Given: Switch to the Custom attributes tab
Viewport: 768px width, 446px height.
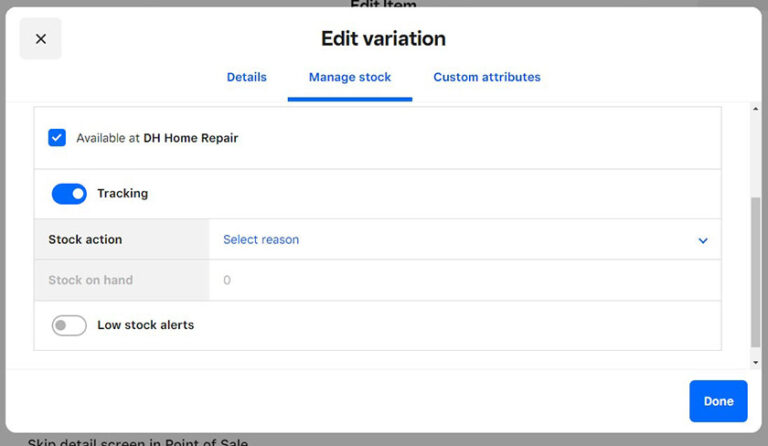Looking at the screenshot, I should tap(487, 77).
